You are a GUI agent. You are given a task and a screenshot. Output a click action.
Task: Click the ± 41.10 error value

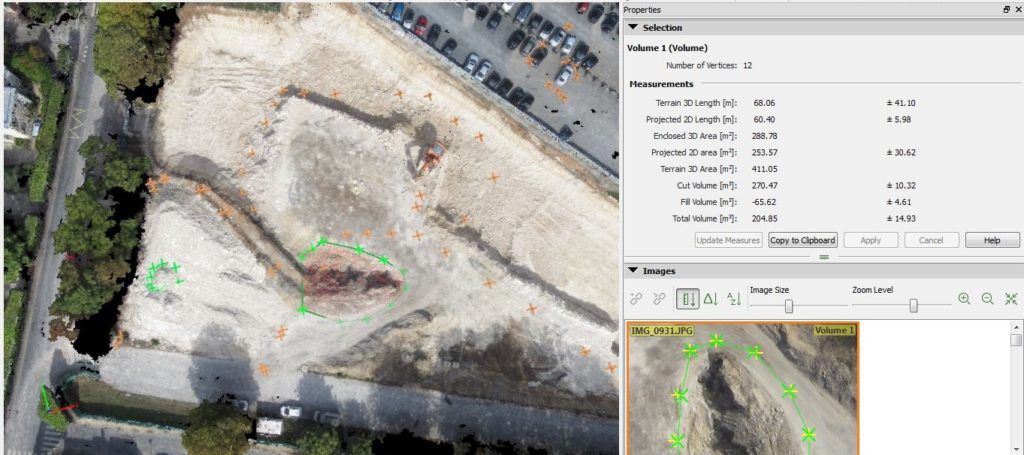[901, 103]
